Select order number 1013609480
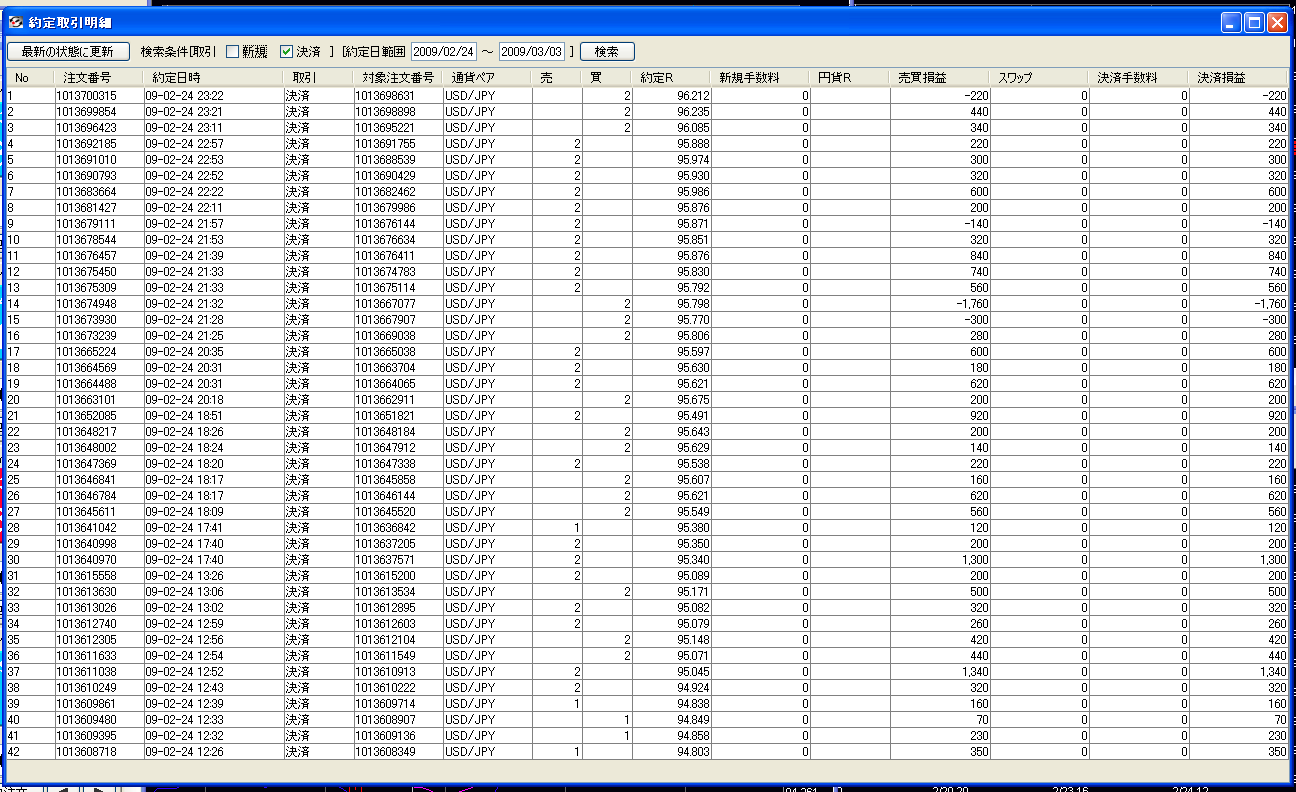This screenshot has height=792, width=1296. (x=86, y=720)
